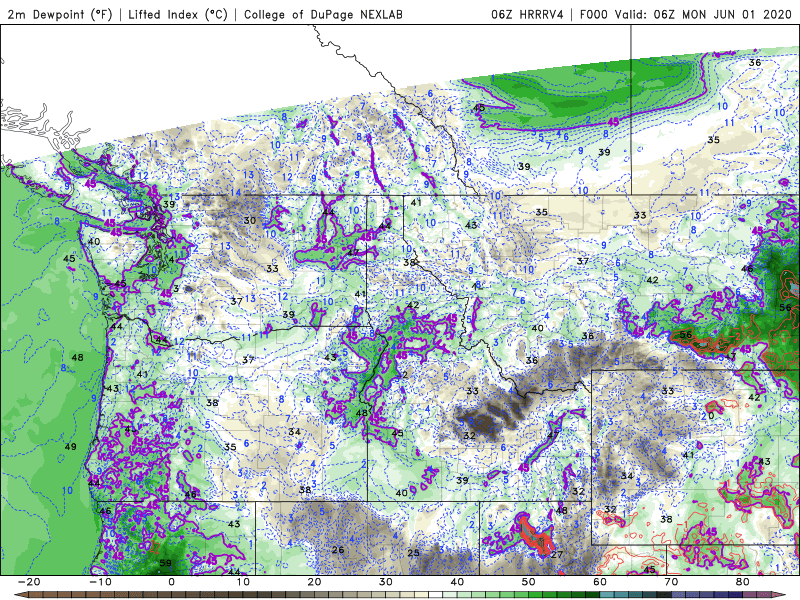Select the 80 label on the color scale

tap(743, 582)
